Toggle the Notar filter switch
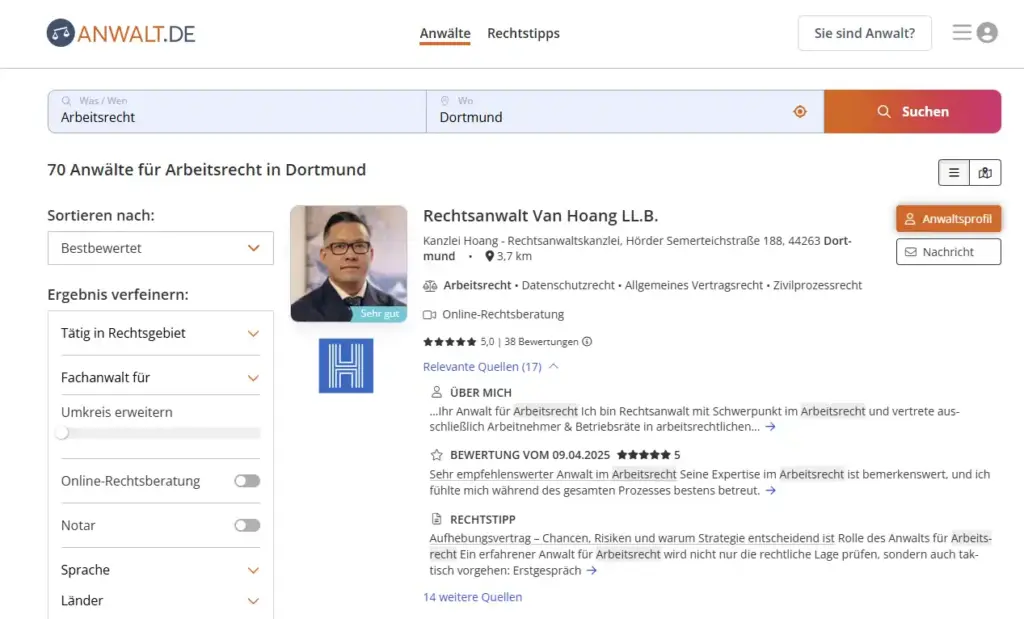The image size is (1024, 619). [x=248, y=526]
